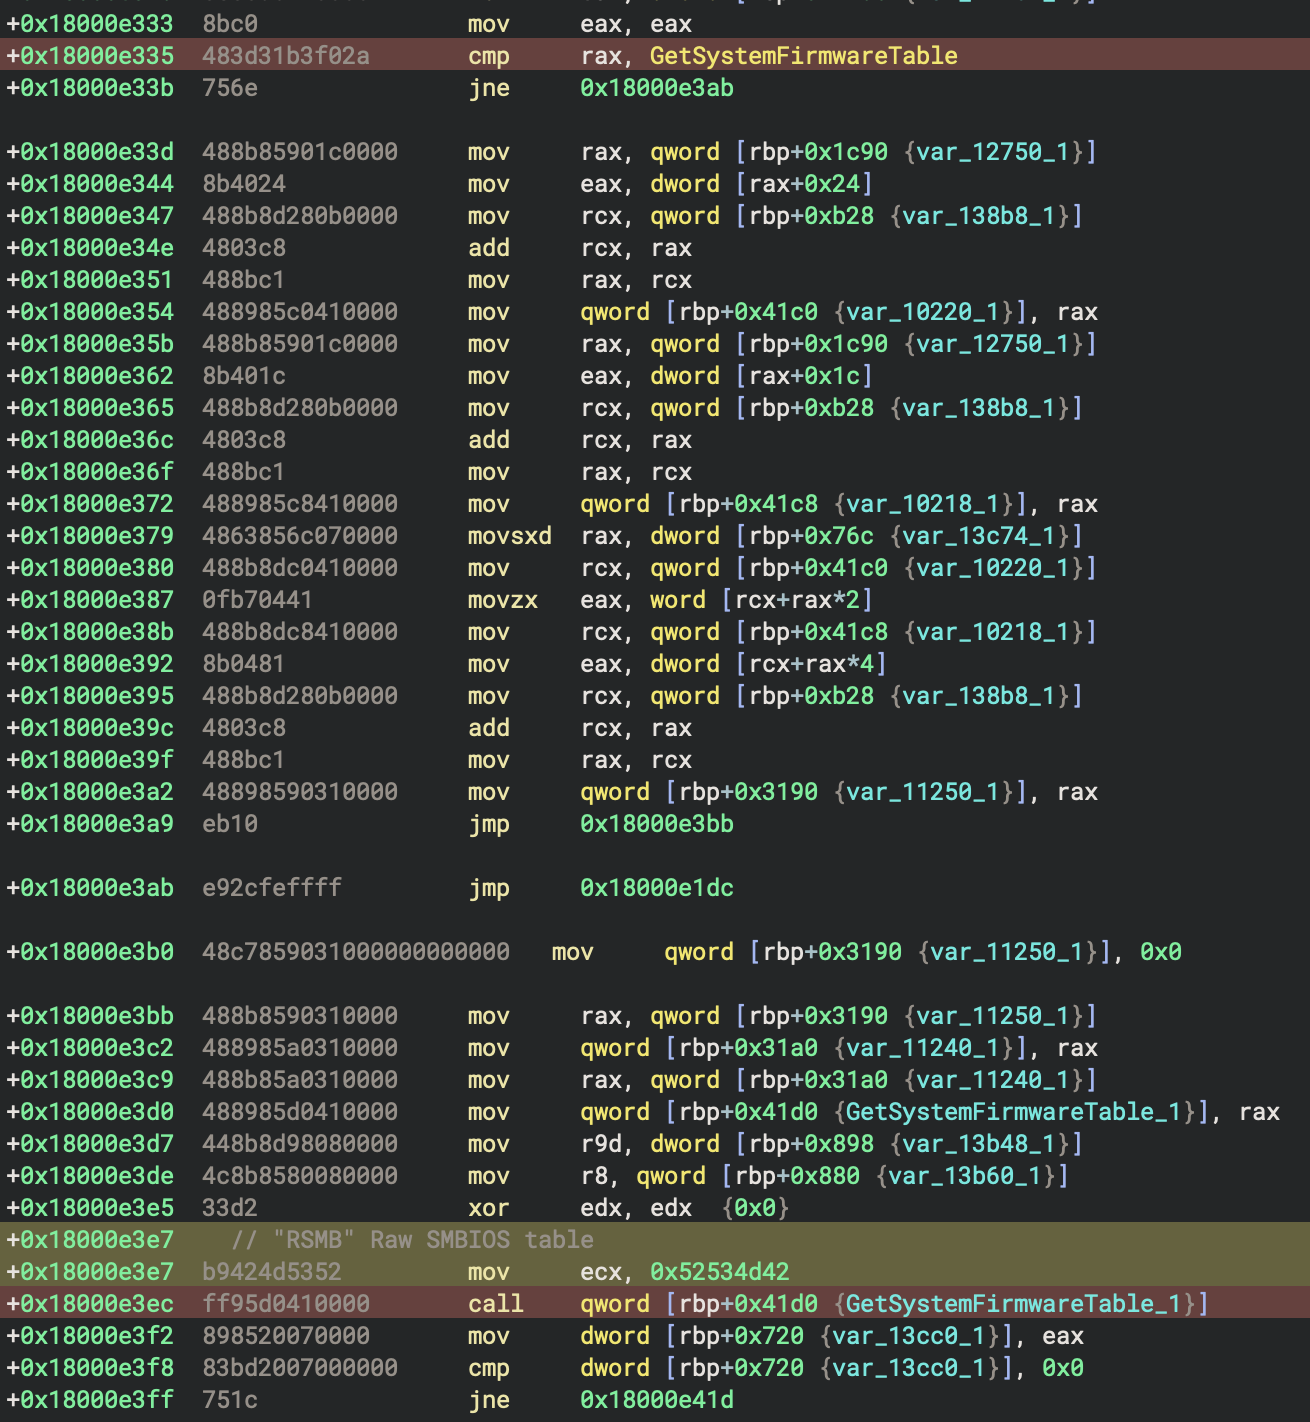Select opcode bytes 751c
Viewport: 1310px width, 1422px height.
click(230, 1399)
